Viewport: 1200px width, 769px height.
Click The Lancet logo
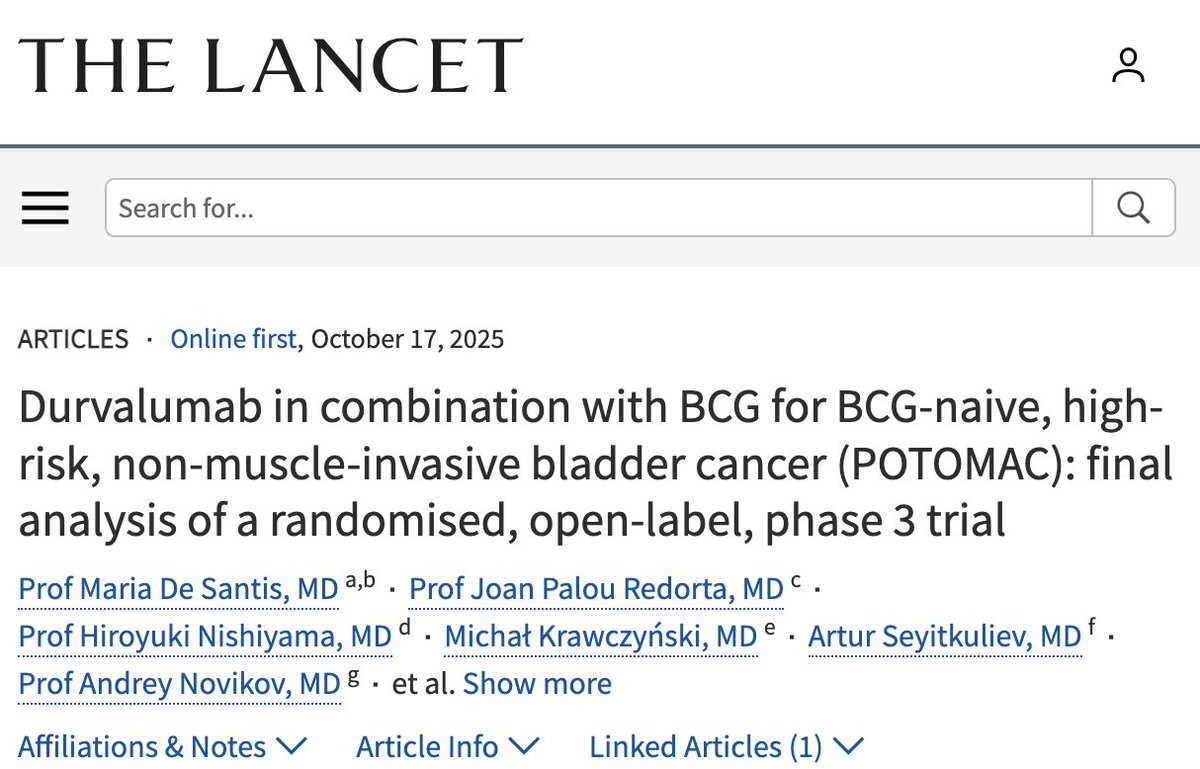click(x=270, y=66)
